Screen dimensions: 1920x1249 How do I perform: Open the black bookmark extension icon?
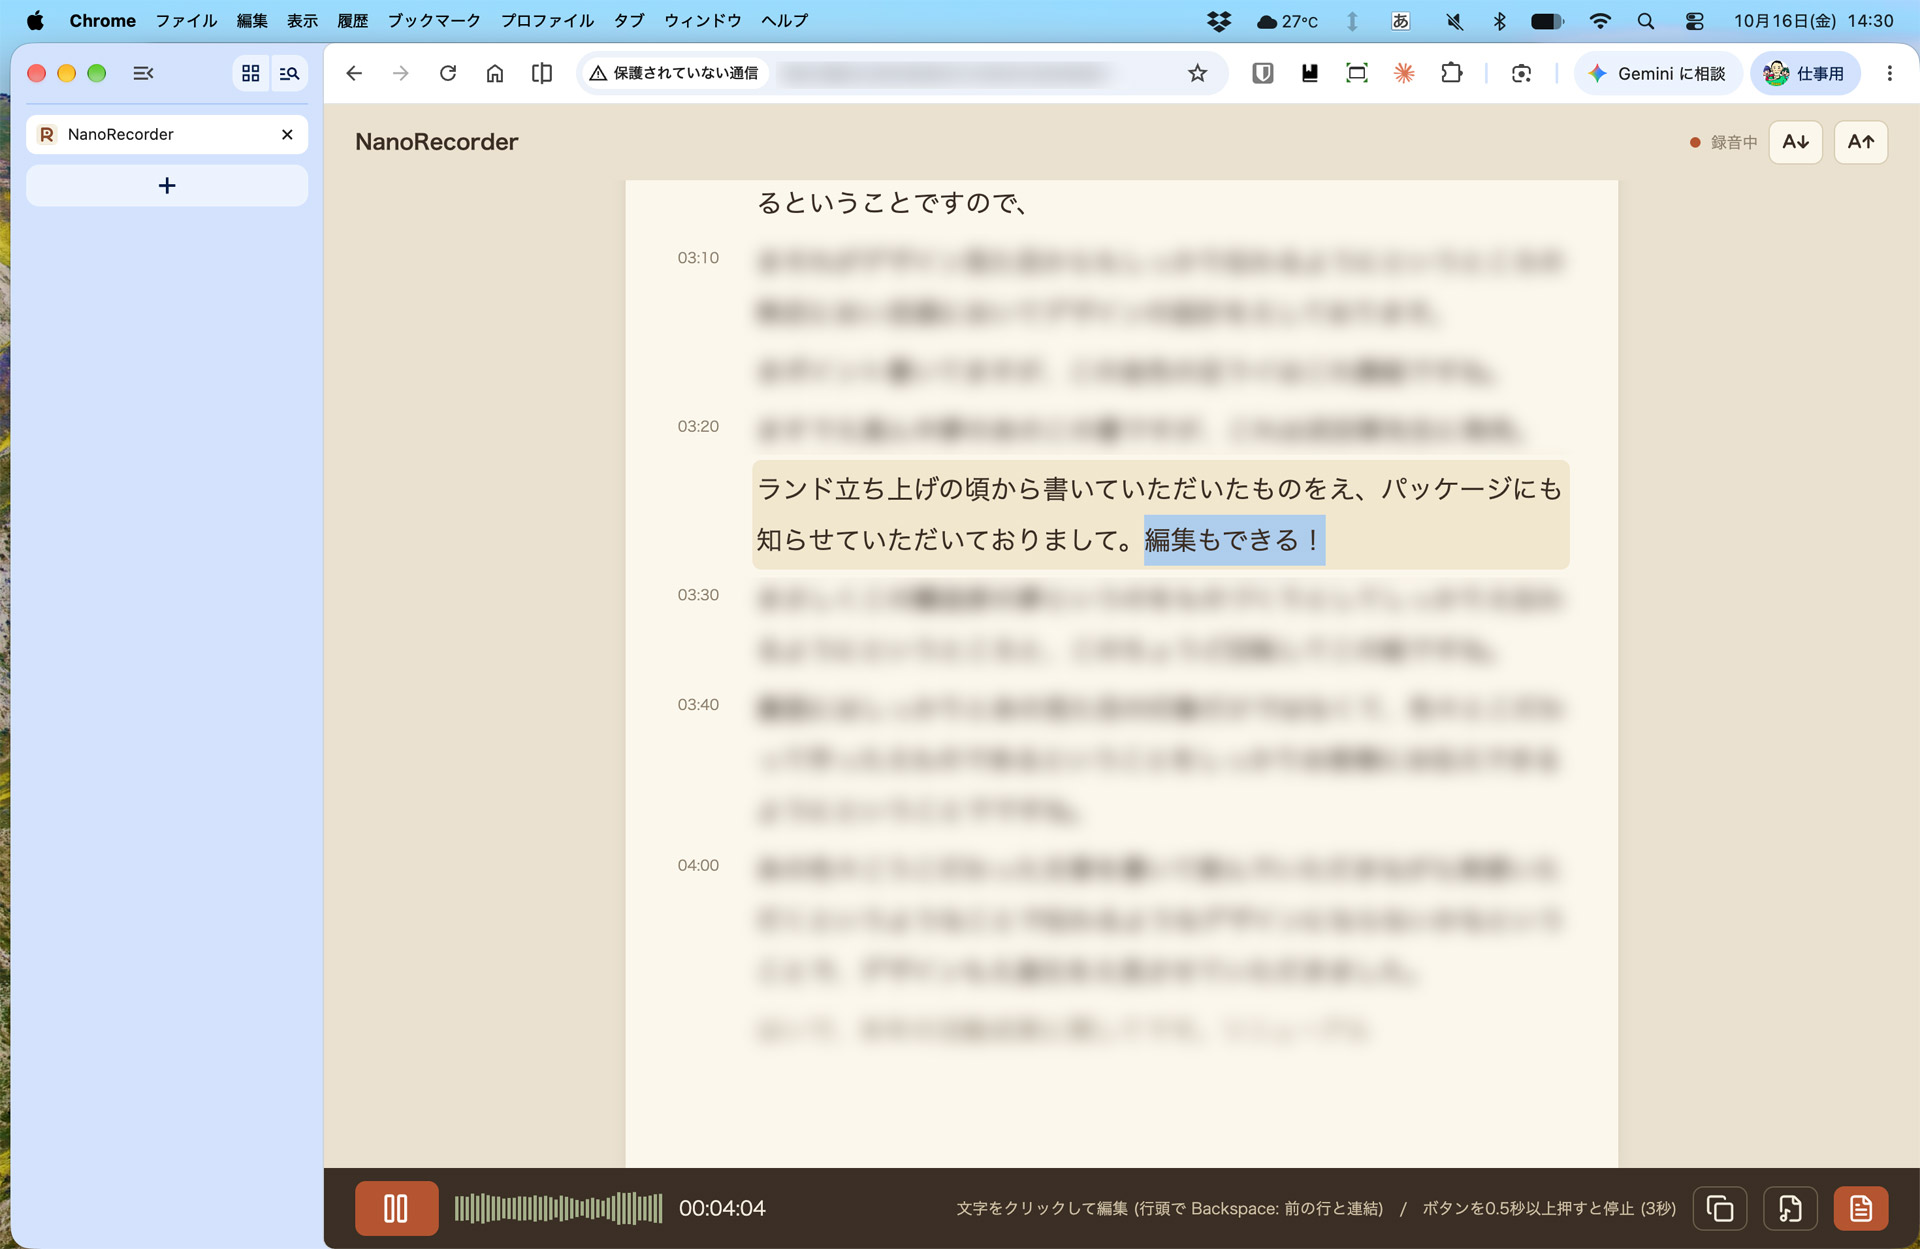[x=1310, y=73]
